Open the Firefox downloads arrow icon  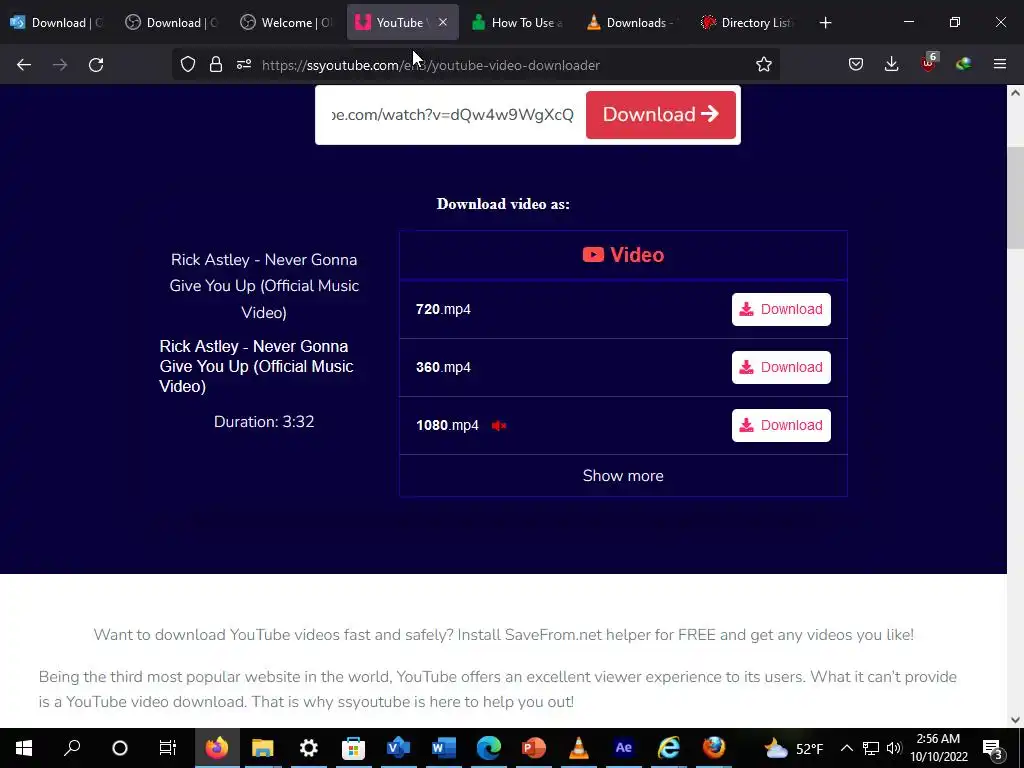(x=891, y=65)
